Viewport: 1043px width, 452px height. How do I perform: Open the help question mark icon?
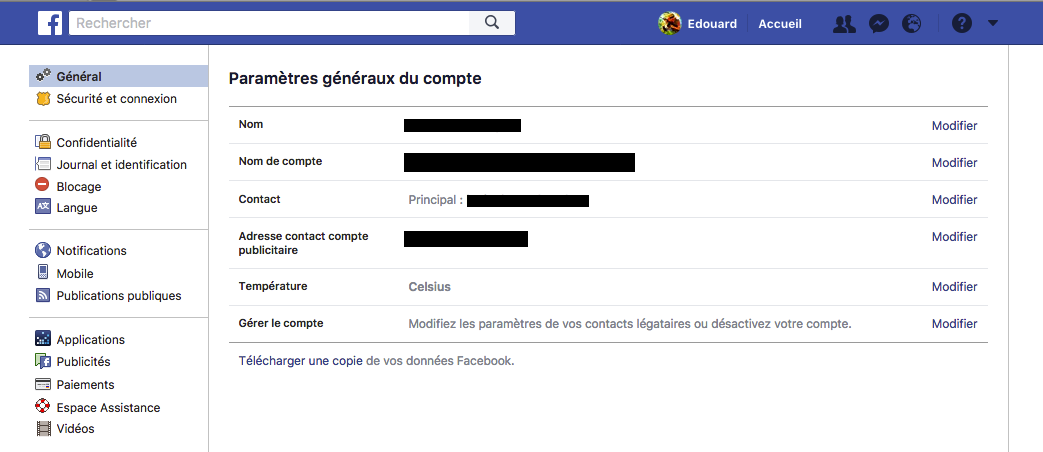click(x=962, y=24)
